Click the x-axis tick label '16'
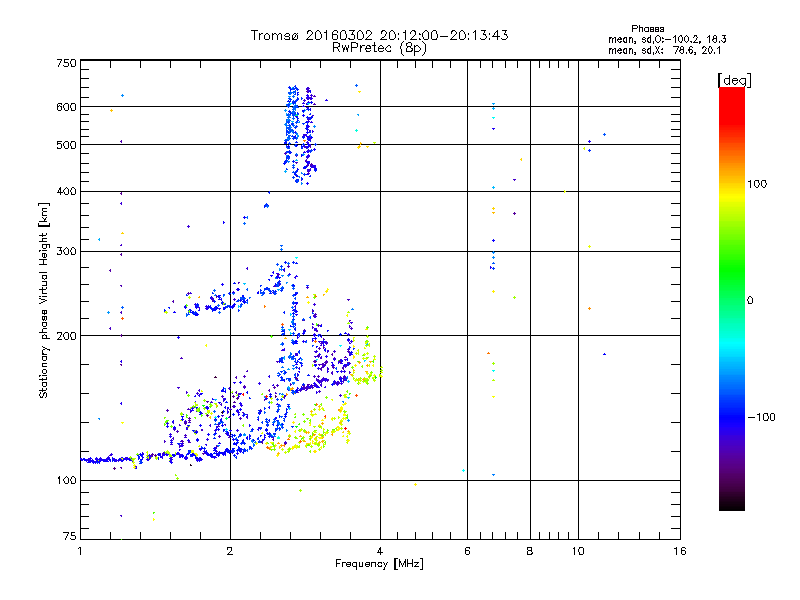This screenshot has width=800, height=600. pos(680,551)
